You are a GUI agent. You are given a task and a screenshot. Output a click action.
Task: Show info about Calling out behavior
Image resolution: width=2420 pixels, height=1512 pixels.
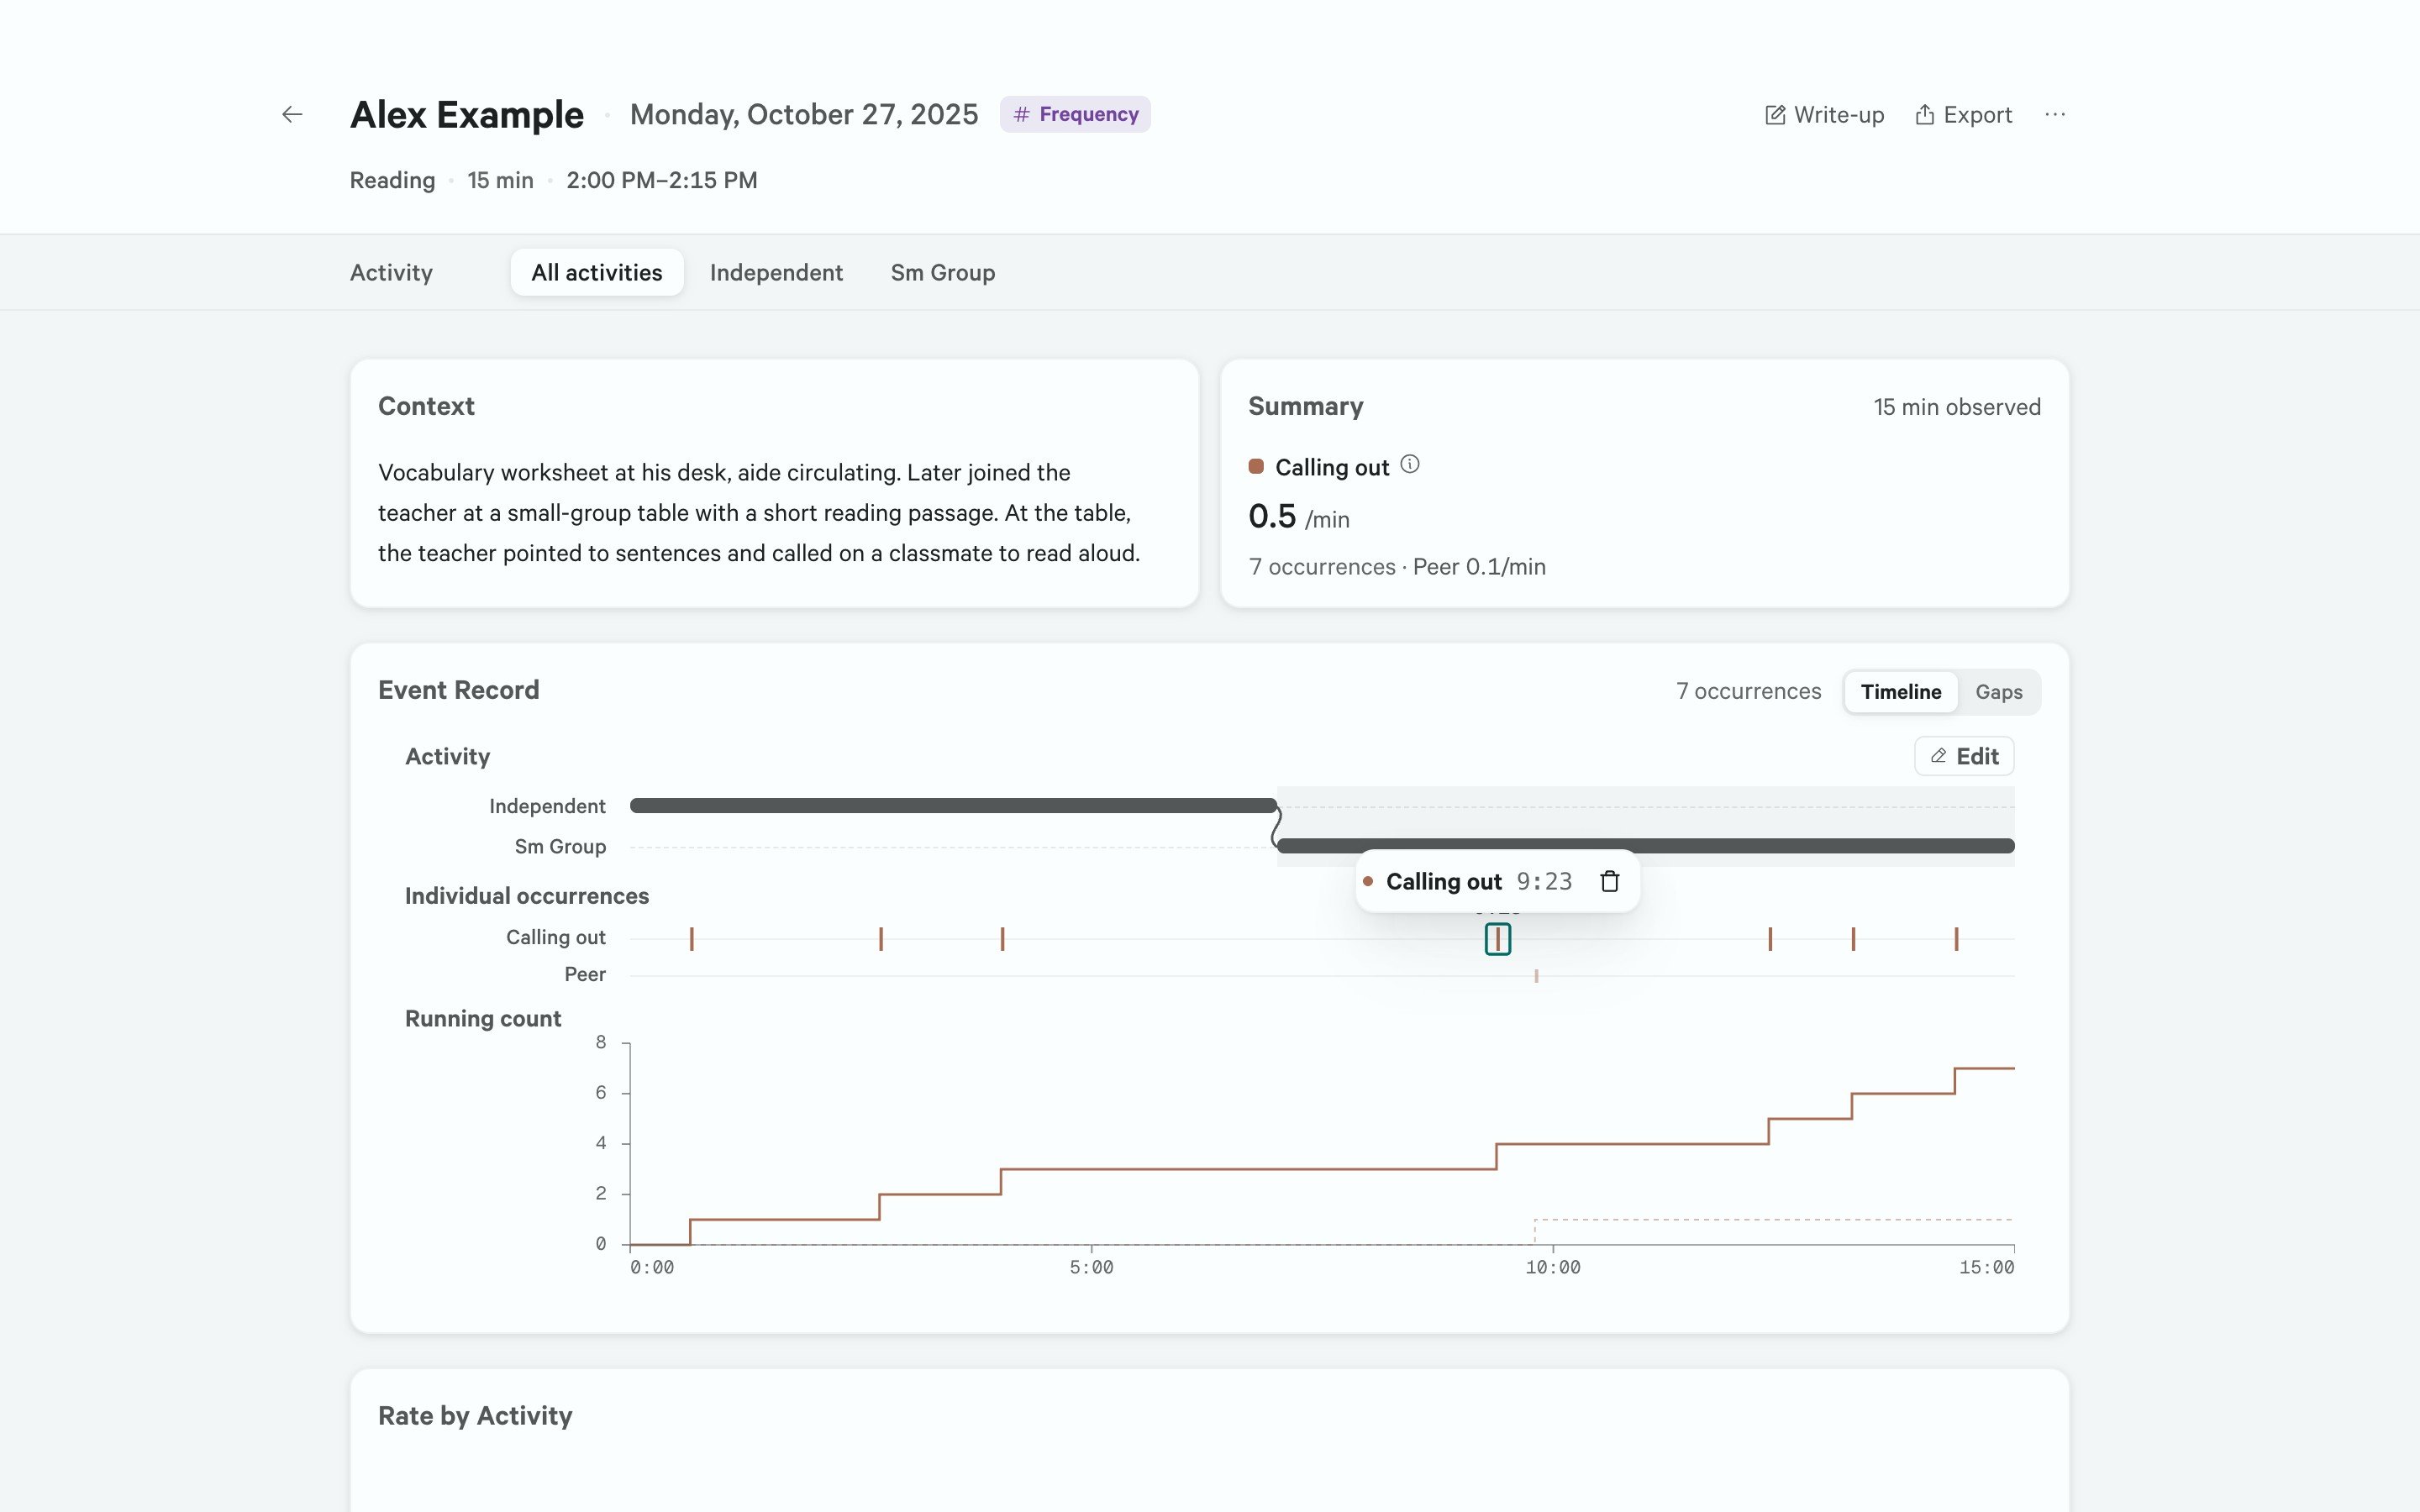[1410, 465]
